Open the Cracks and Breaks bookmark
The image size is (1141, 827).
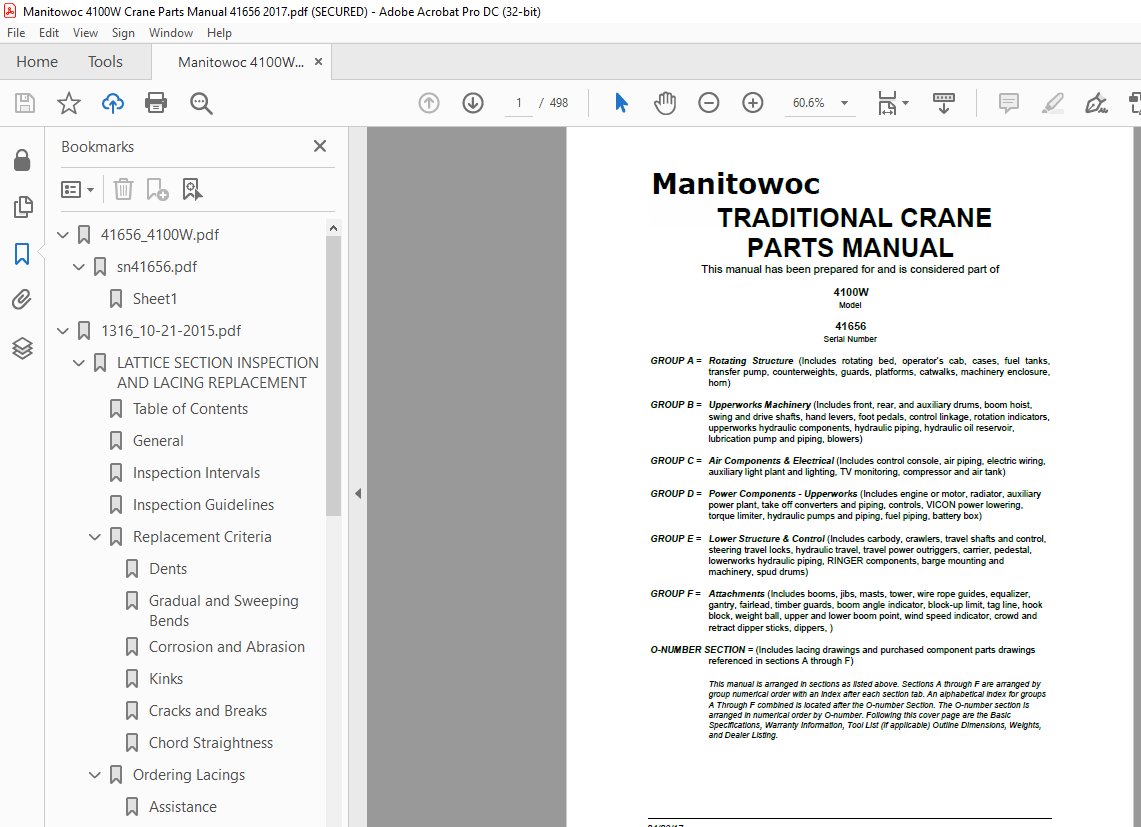coord(207,711)
